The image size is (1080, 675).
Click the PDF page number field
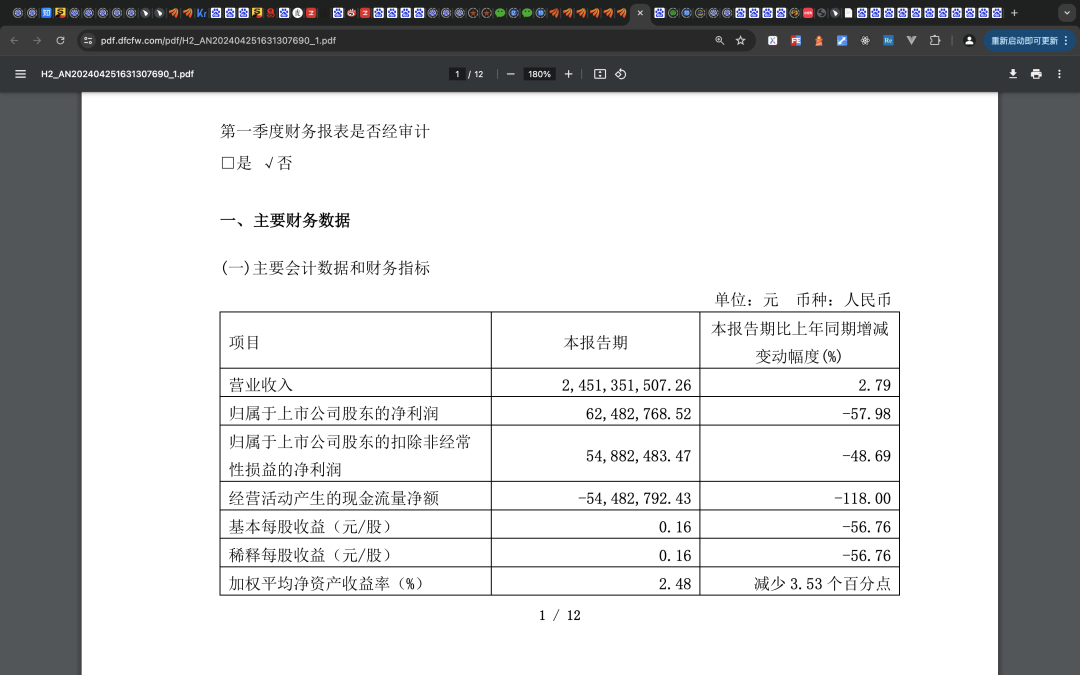[457, 74]
